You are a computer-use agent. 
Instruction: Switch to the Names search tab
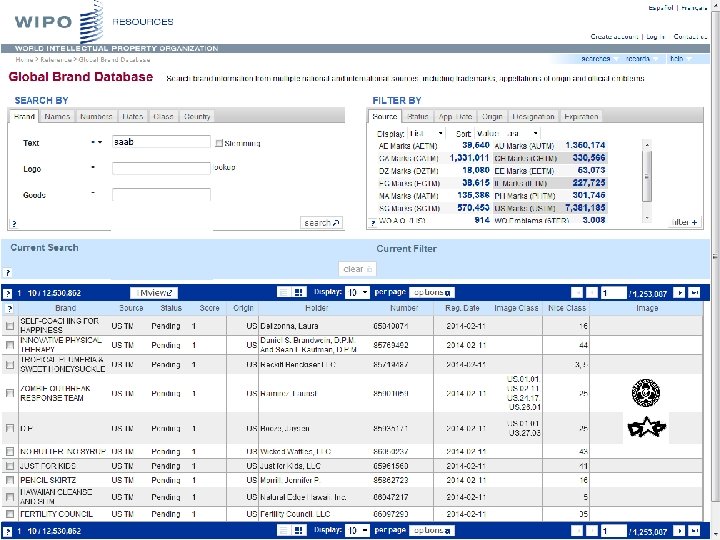[57, 117]
